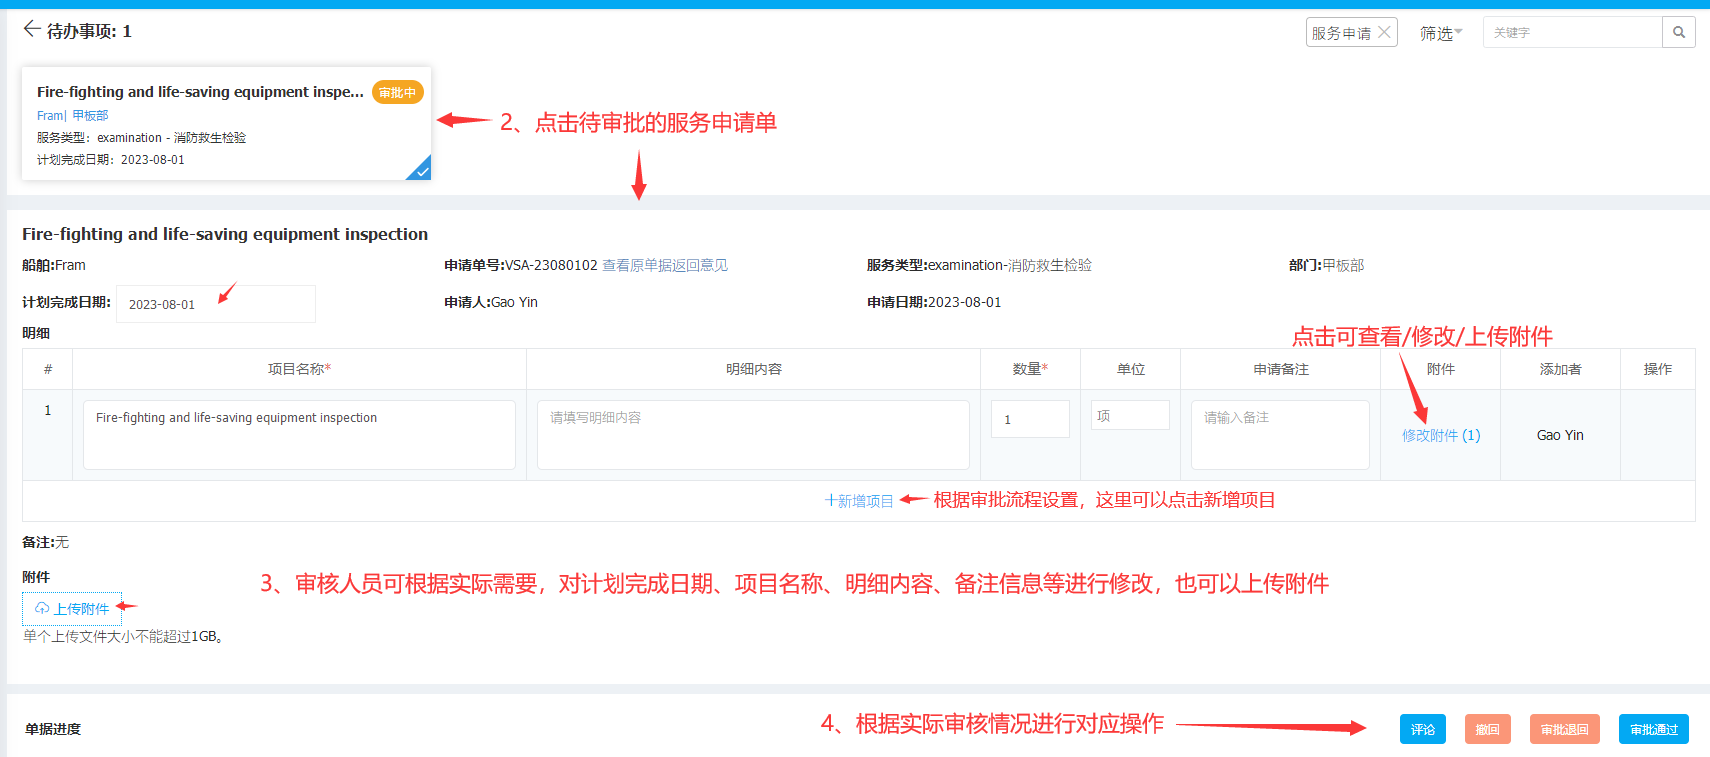Click the 申请备注 remark text area
The height and width of the screenshot is (757, 1710).
click(x=1280, y=435)
